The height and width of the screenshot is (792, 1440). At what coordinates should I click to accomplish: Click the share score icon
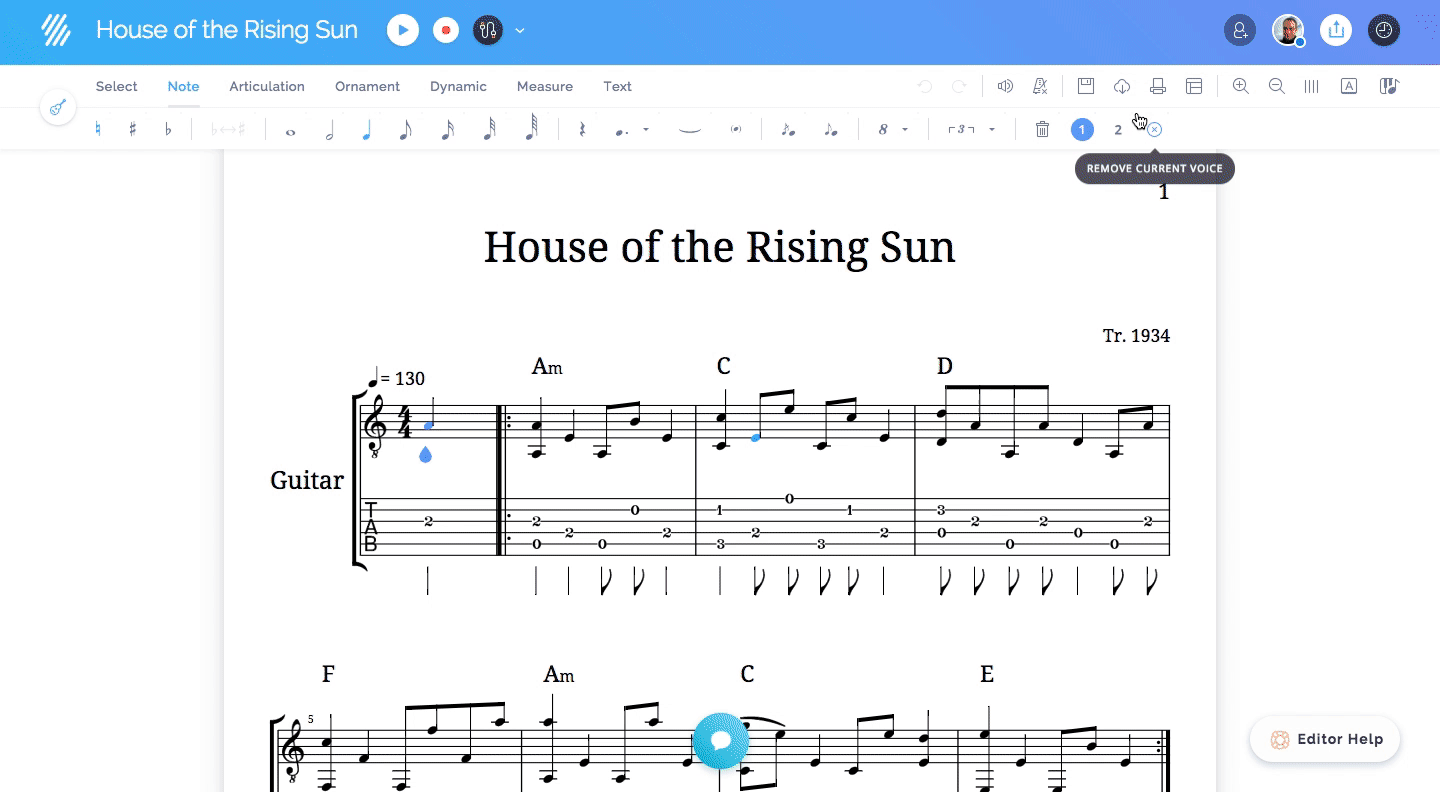click(x=1336, y=30)
